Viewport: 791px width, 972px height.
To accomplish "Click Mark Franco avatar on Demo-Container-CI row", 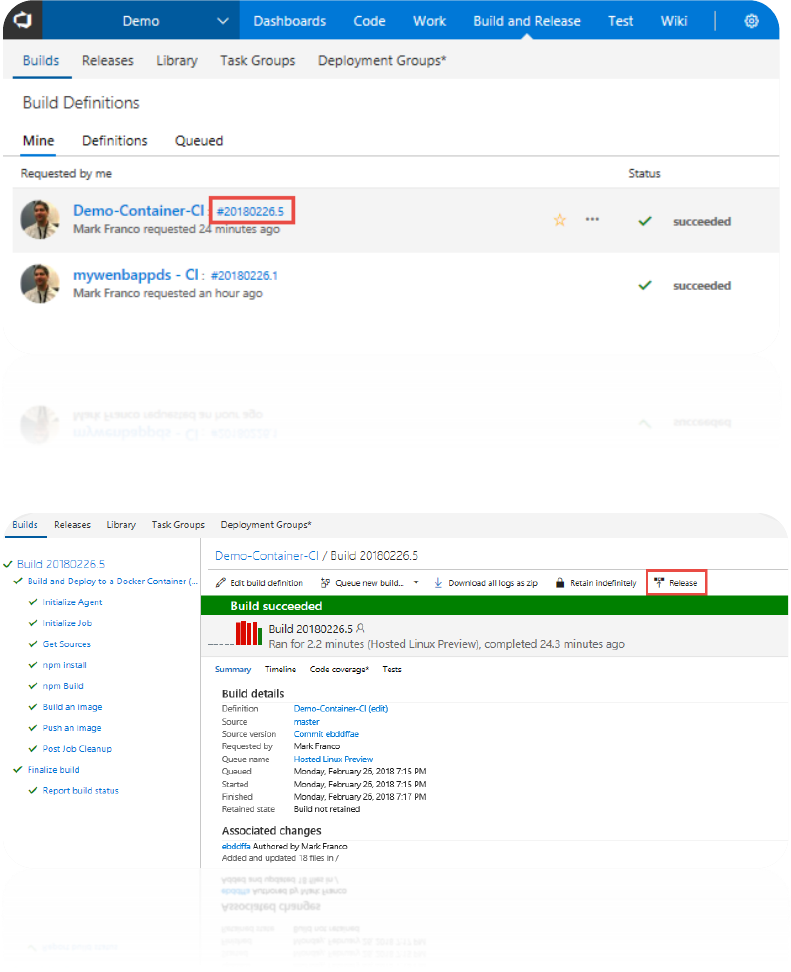I will coord(40,219).
